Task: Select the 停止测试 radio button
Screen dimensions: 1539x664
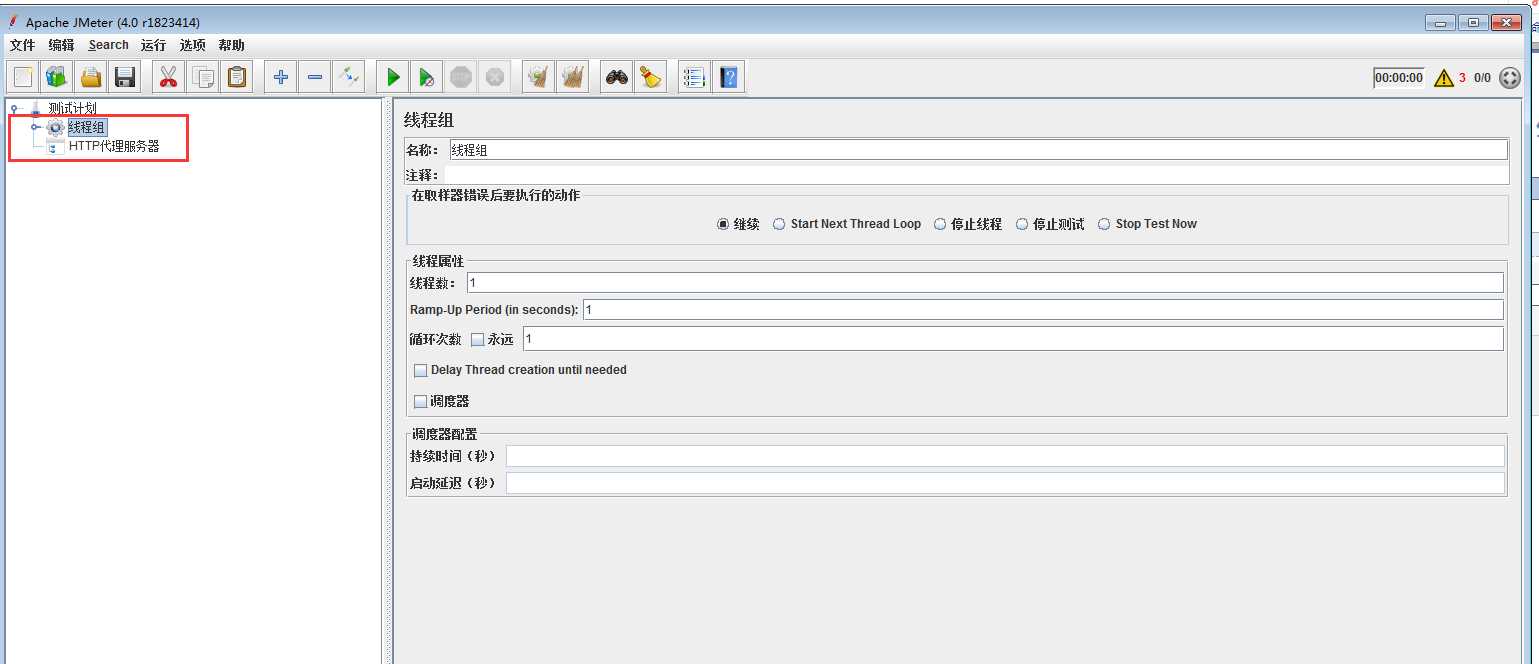Action: click(1022, 224)
